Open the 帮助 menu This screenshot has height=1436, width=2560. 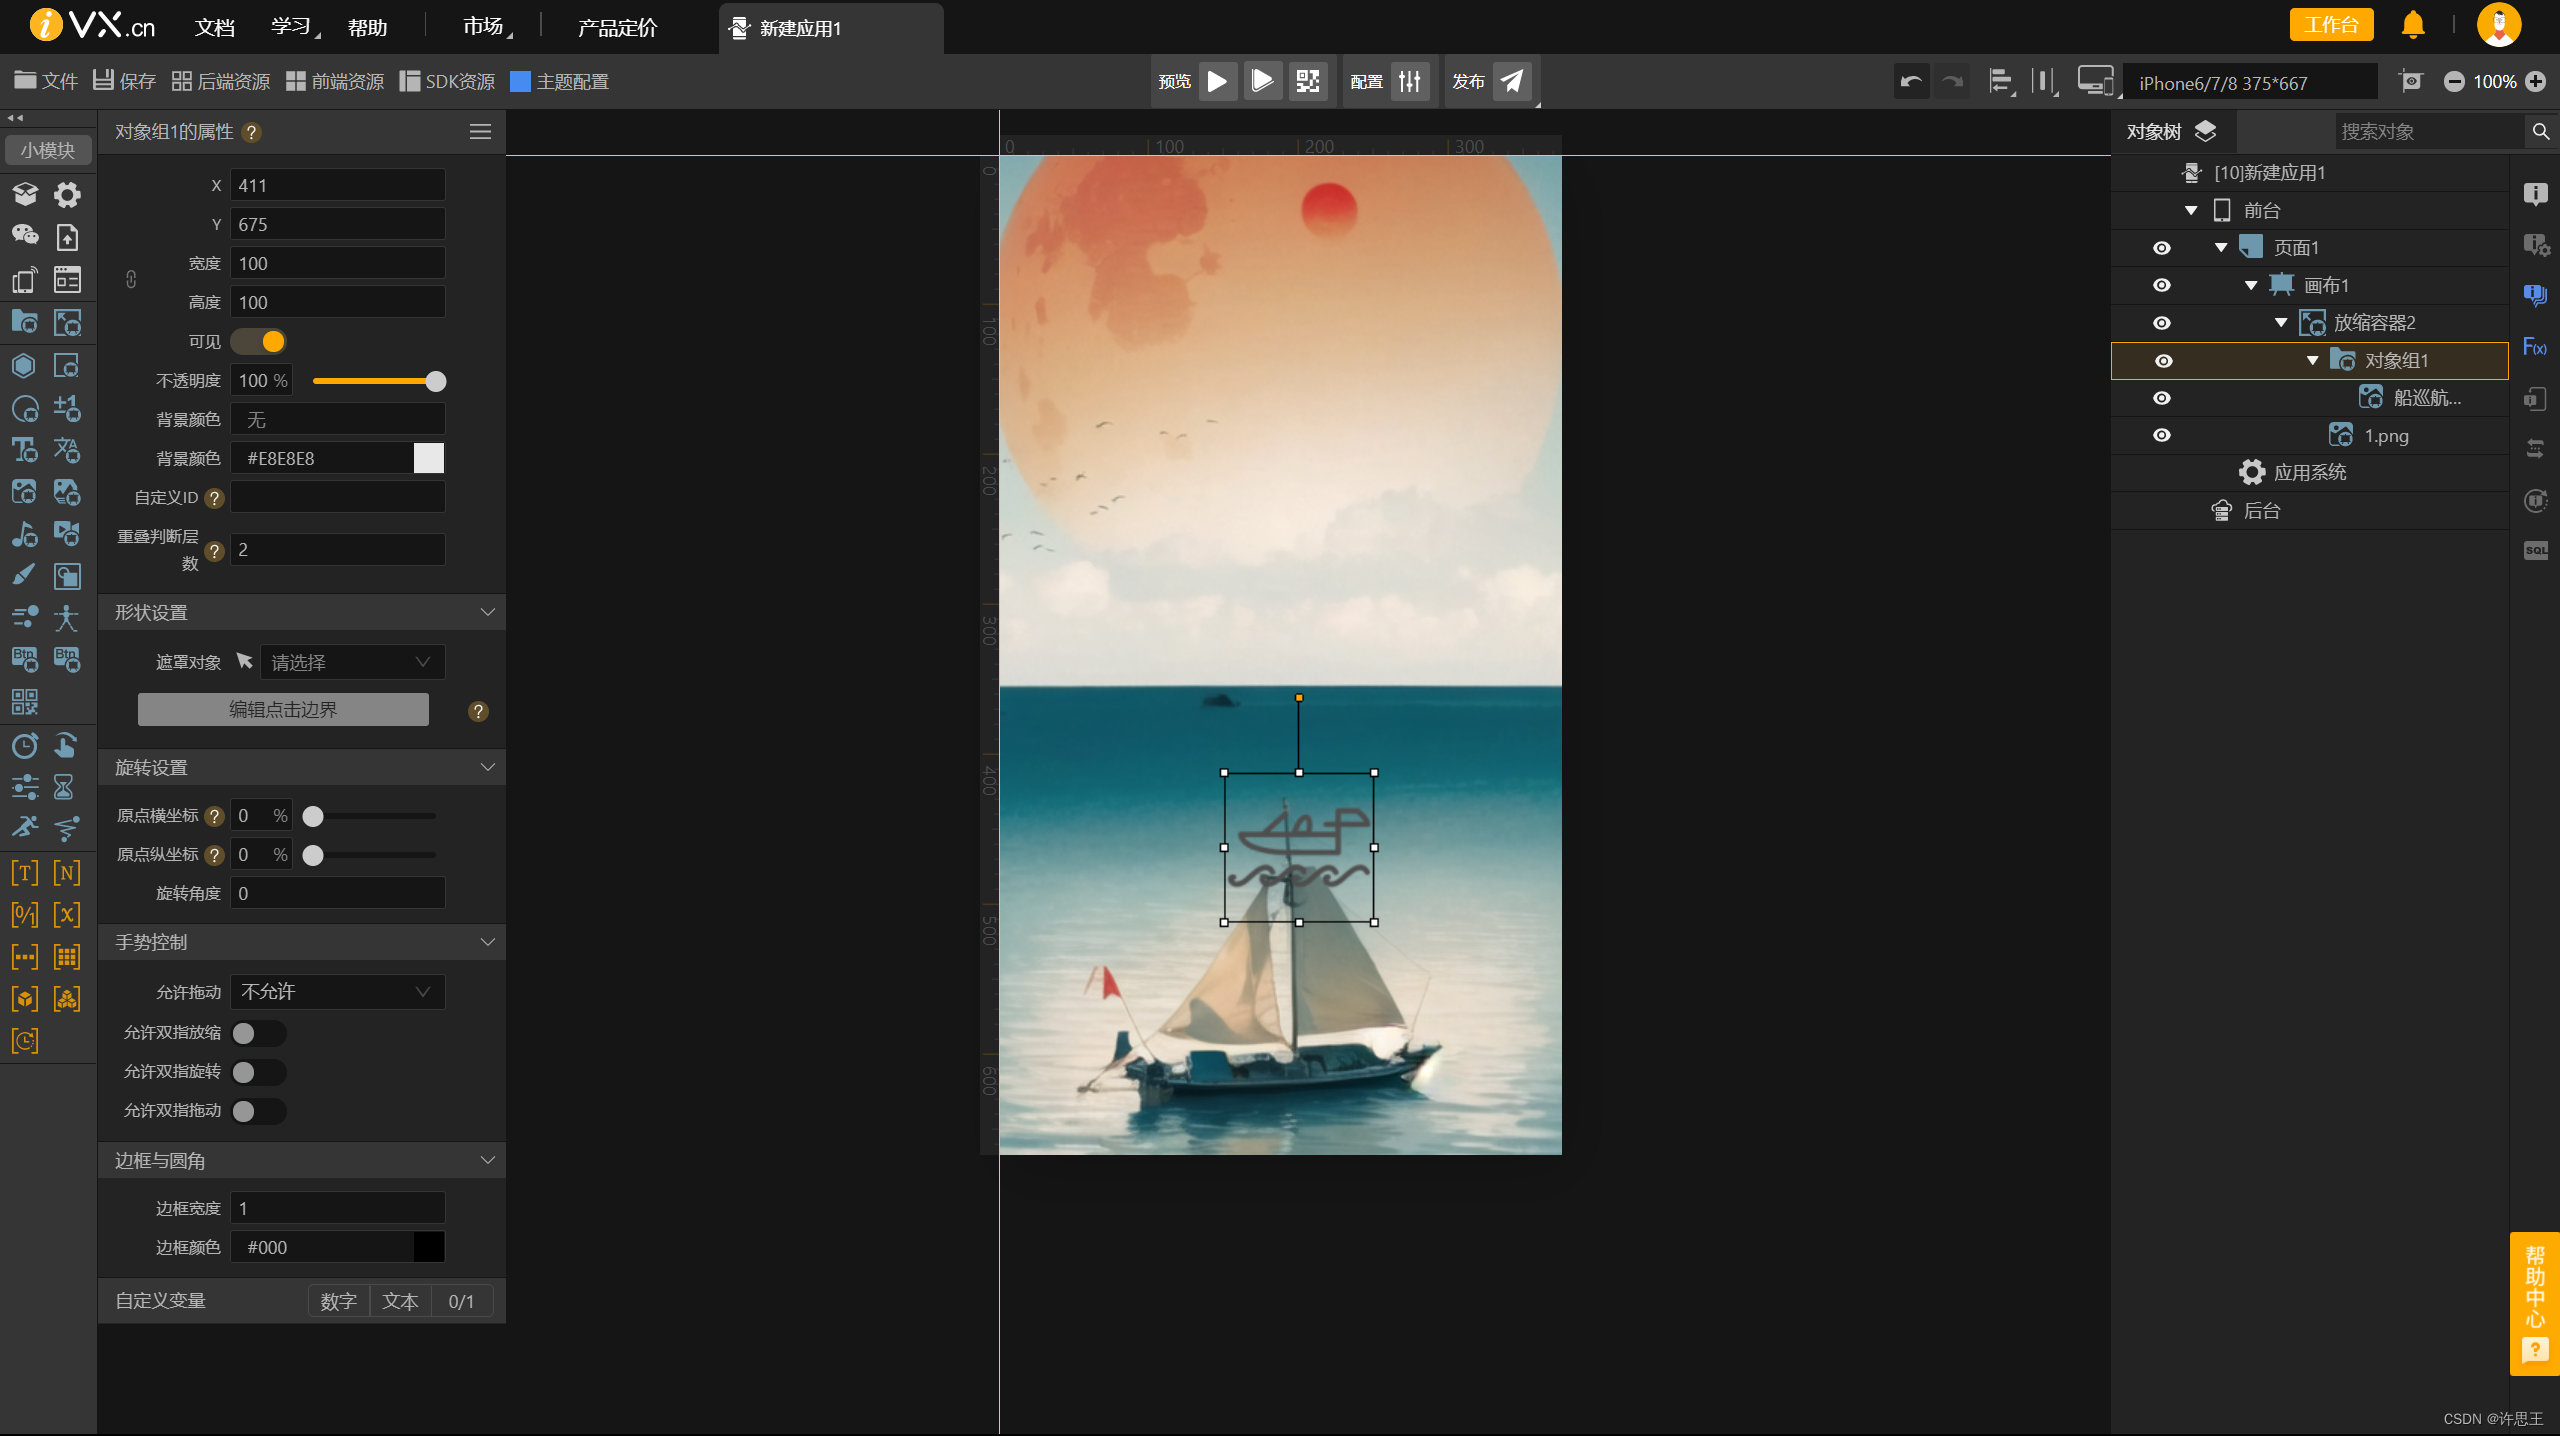(x=367, y=27)
